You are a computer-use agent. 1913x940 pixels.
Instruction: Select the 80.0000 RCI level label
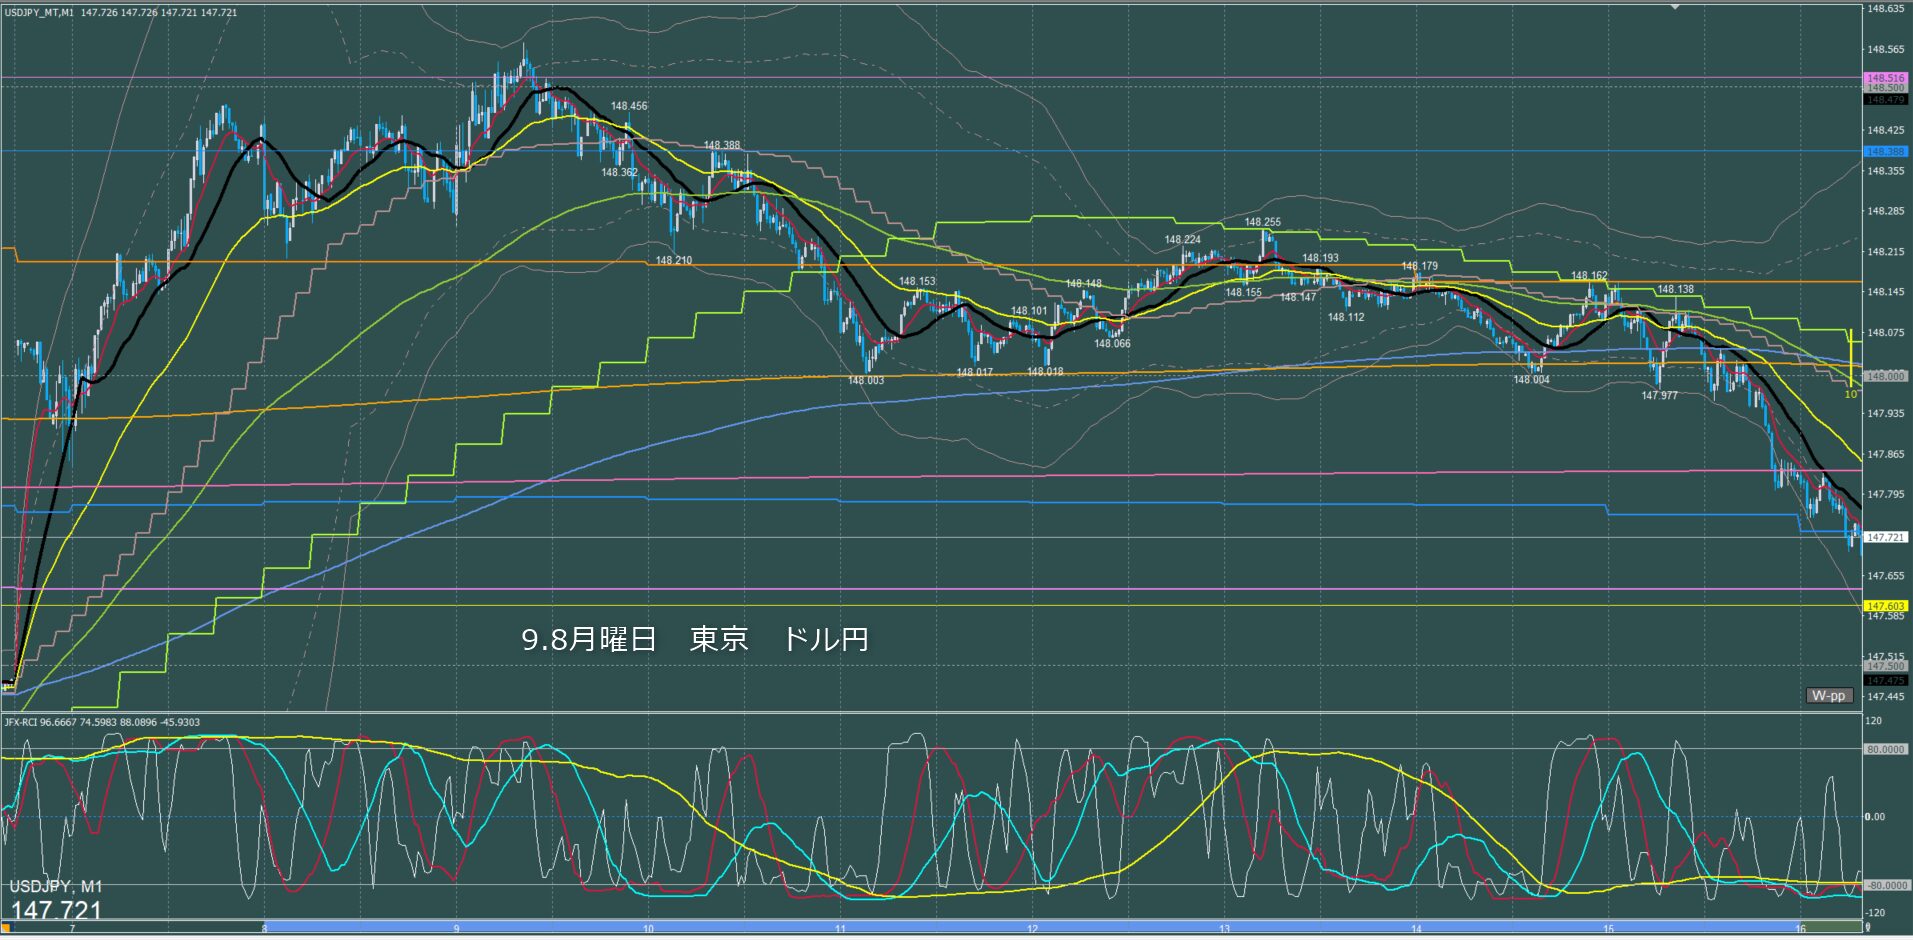(1885, 749)
